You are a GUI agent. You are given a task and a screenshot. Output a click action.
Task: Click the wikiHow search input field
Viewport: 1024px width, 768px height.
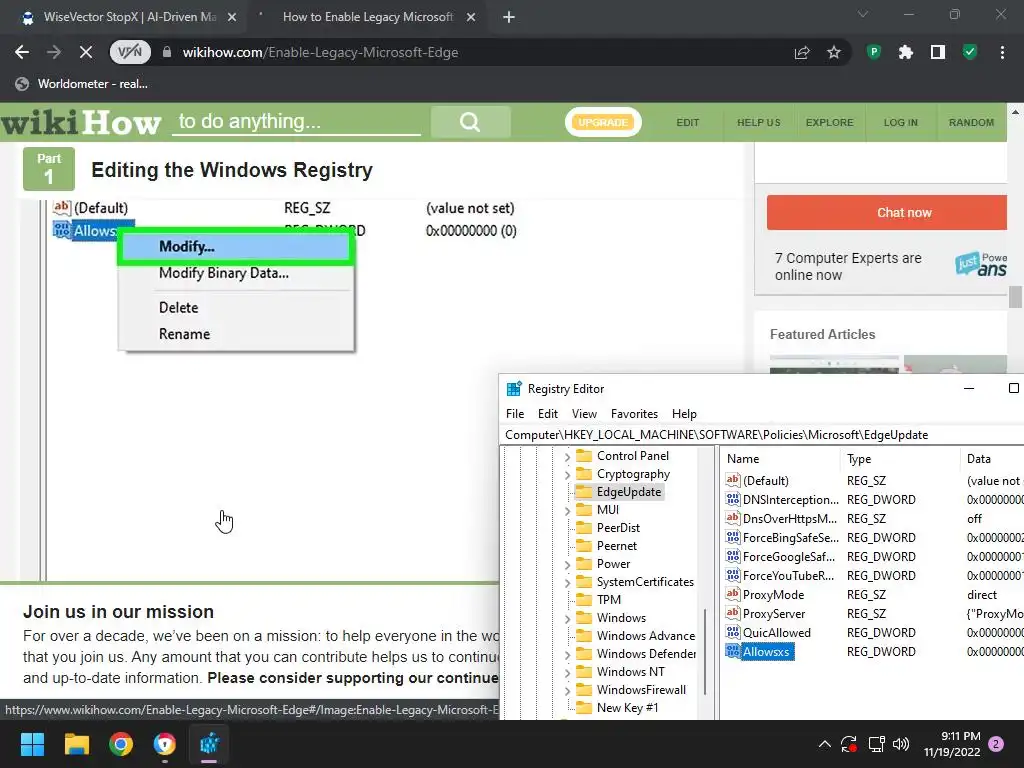[296, 122]
